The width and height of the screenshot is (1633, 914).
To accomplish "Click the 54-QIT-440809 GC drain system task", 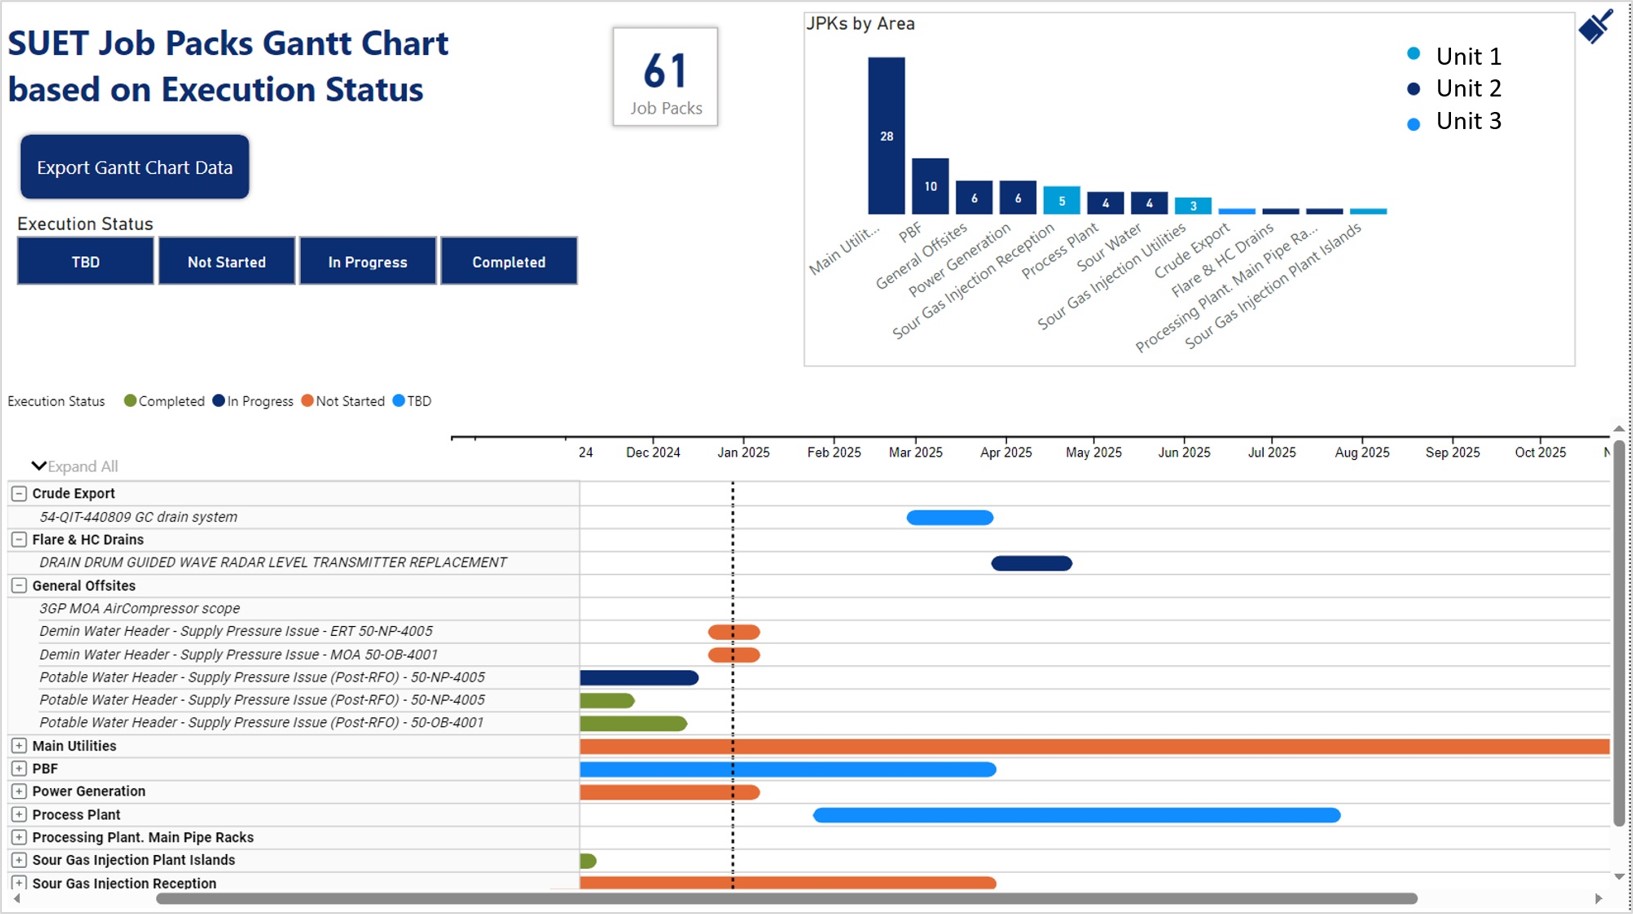I will (x=139, y=517).
